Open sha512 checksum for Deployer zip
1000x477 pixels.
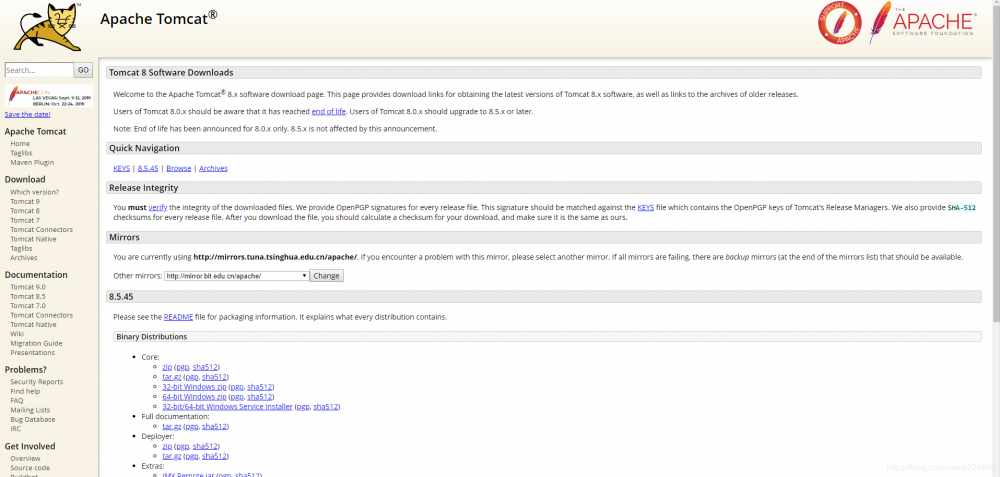205,446
